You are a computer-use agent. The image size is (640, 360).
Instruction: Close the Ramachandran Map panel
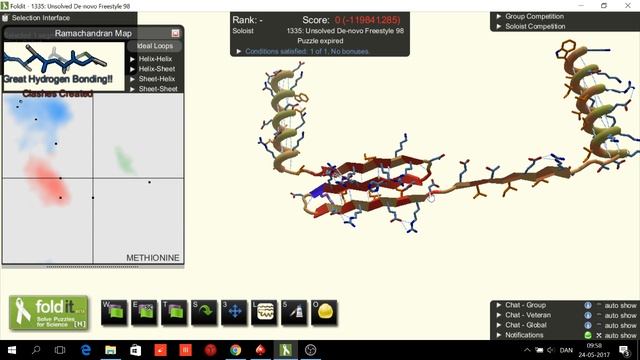pyautogui.click(x=176, y=33)
